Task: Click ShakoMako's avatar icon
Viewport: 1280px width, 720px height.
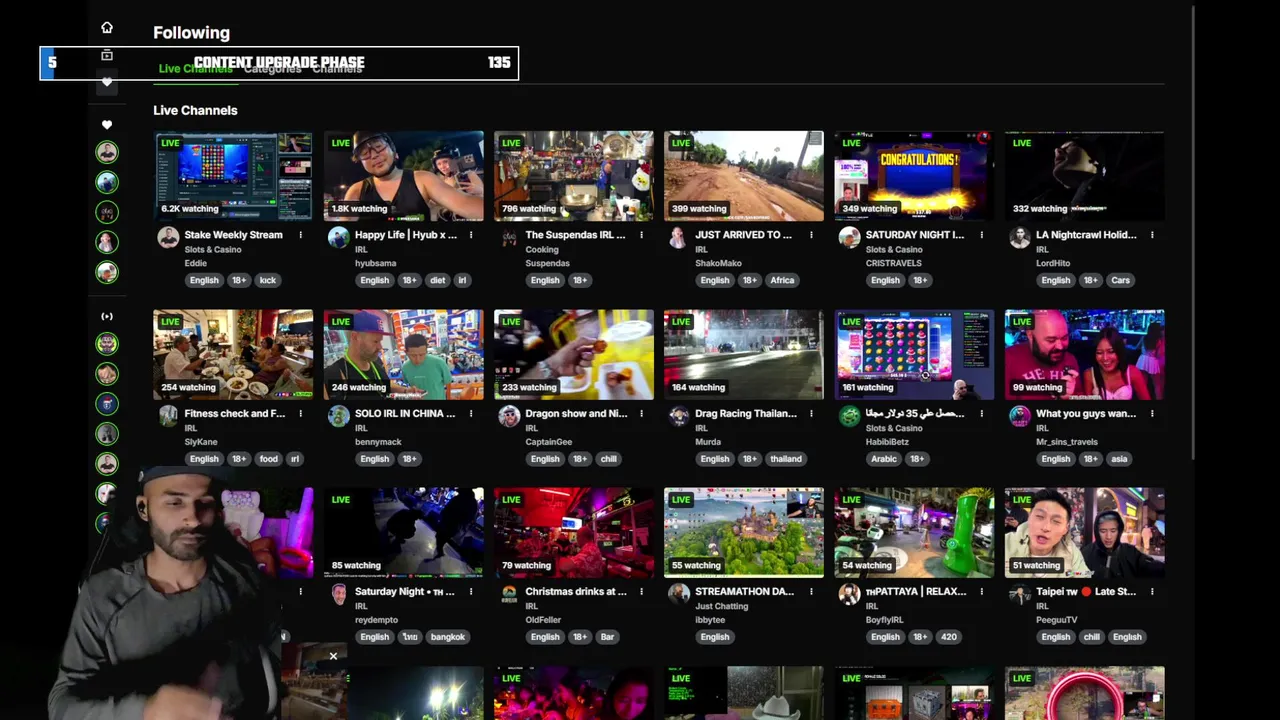Action: (x=679, y=237)
